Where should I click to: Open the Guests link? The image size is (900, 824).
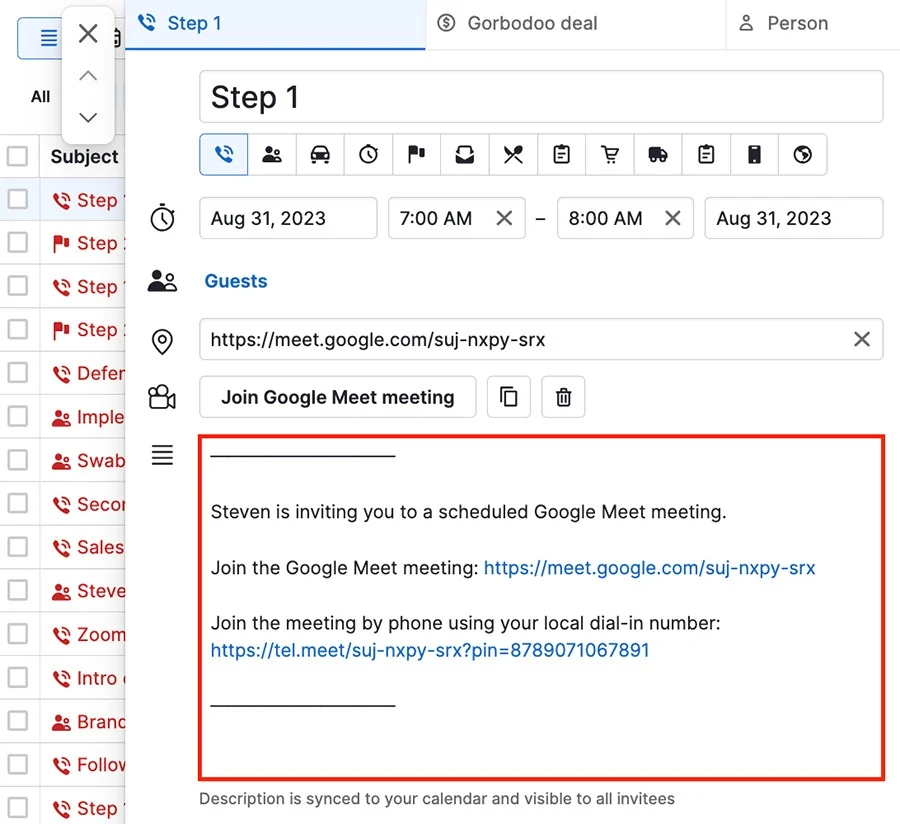coord(236,281)
